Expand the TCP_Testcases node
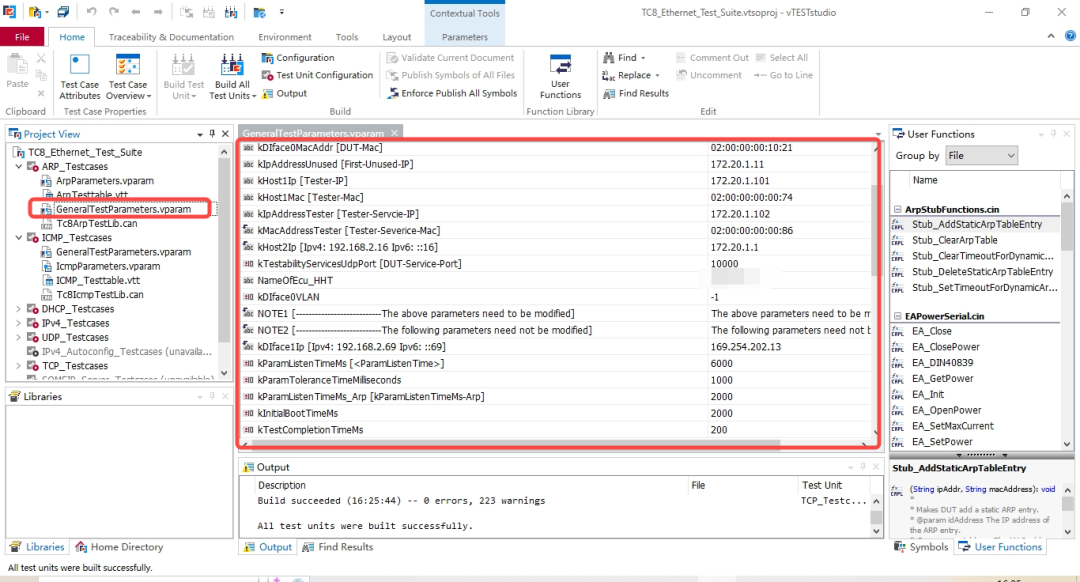 19,366
